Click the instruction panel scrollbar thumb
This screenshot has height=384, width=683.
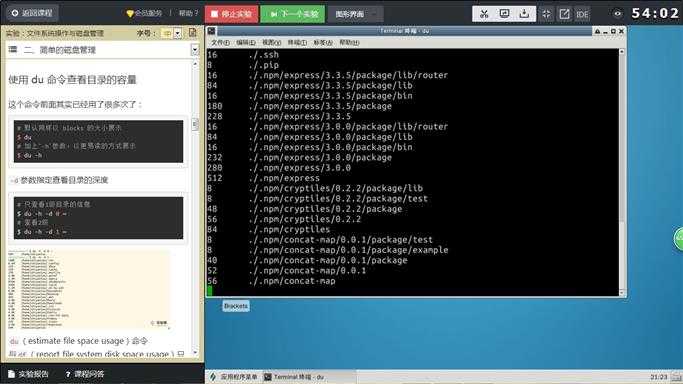(195, 125)
